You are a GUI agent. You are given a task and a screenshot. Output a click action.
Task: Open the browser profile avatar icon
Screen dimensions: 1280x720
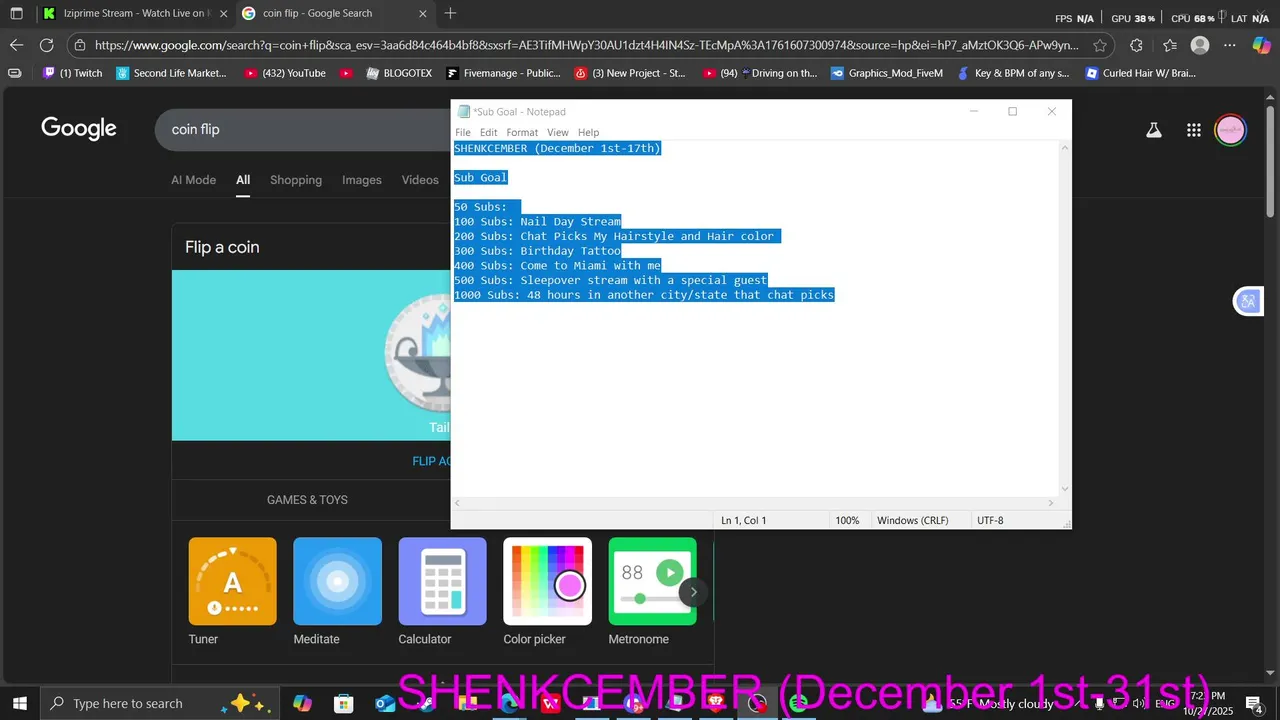(1200, 45)
